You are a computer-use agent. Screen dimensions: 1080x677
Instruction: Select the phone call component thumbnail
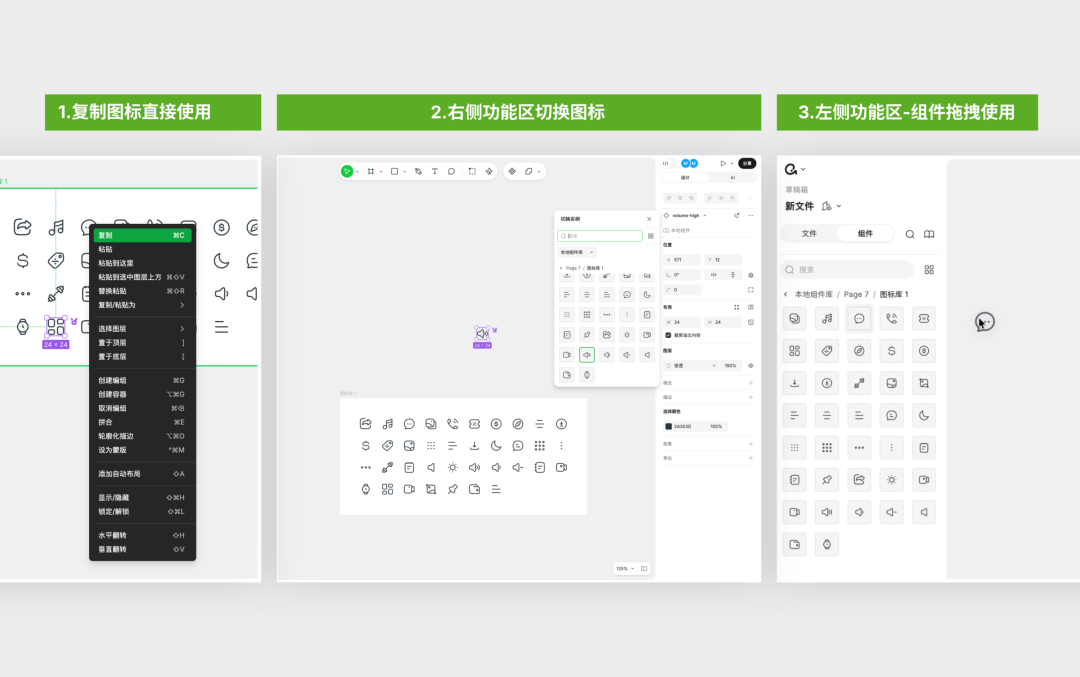pyautogui.click(x=891, y=318)
